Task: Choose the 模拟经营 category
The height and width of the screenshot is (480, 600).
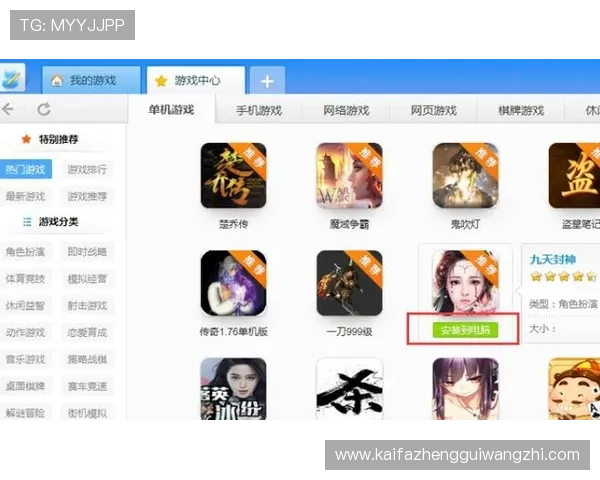Action: pyautogui.click(x=87, y=279)
